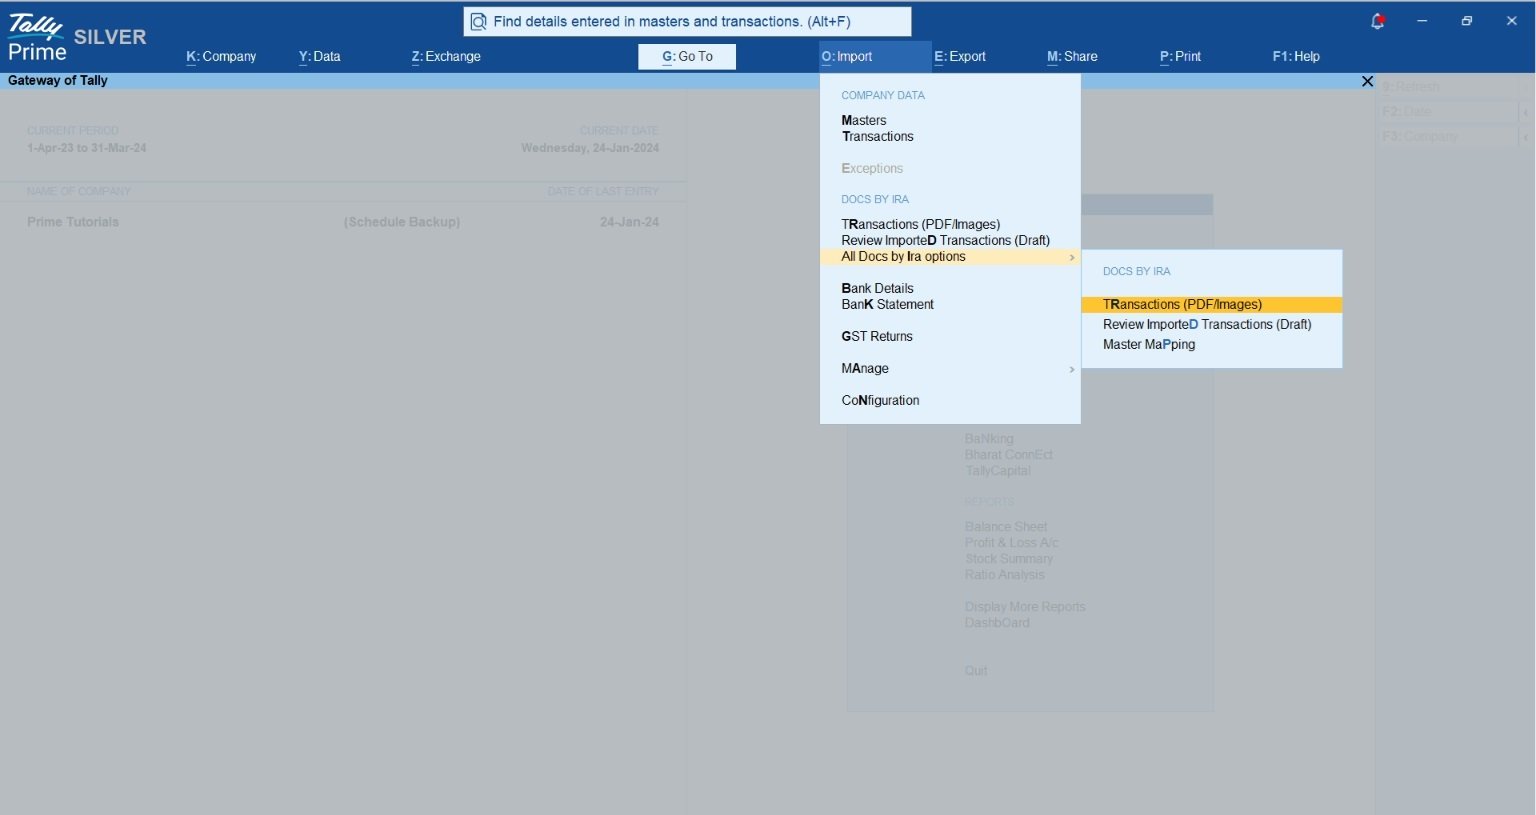1536x815 pixels.
Task: Click TallyCapital in Gateway menu
Action: [997, 471]
